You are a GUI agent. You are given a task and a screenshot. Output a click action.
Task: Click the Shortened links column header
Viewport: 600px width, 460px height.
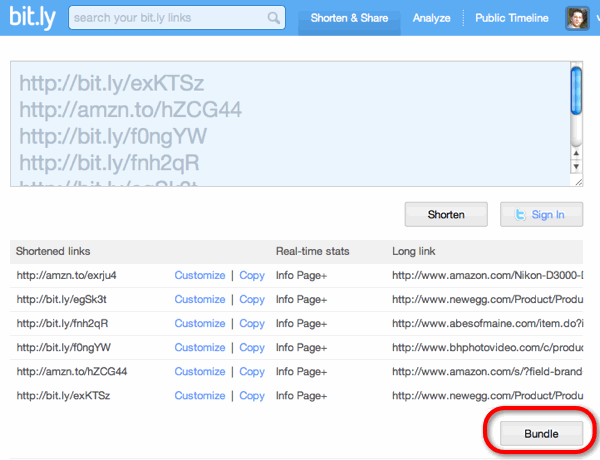coord(53,251)
